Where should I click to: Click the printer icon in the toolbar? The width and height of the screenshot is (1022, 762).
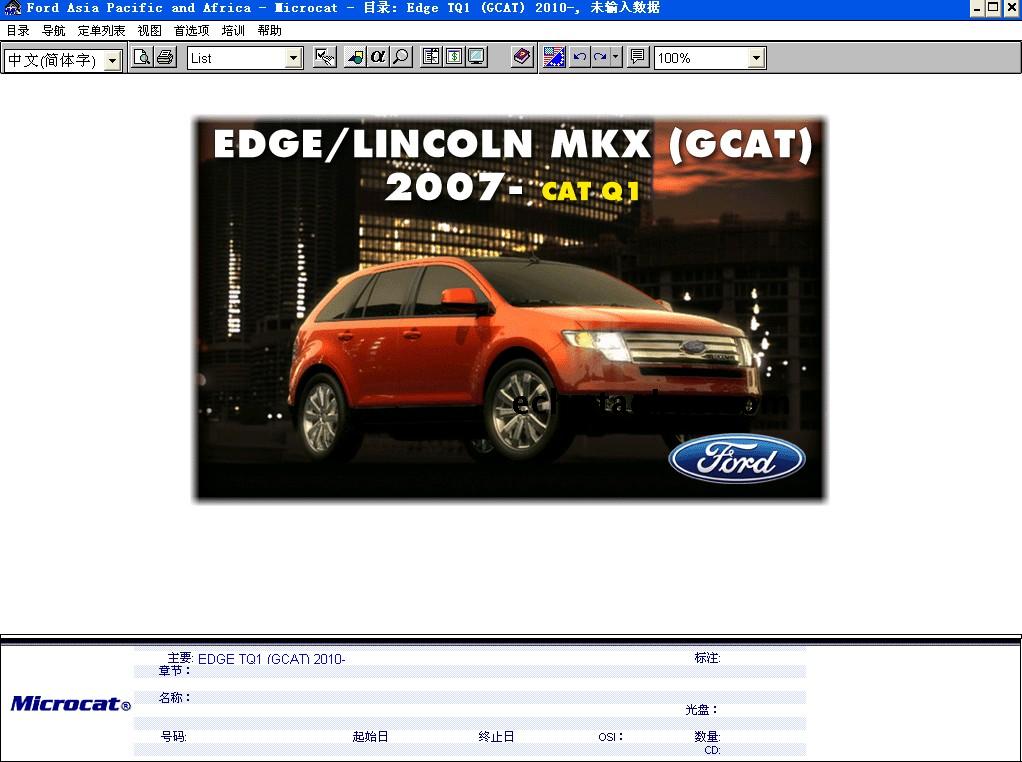click(x=166, y=57)
